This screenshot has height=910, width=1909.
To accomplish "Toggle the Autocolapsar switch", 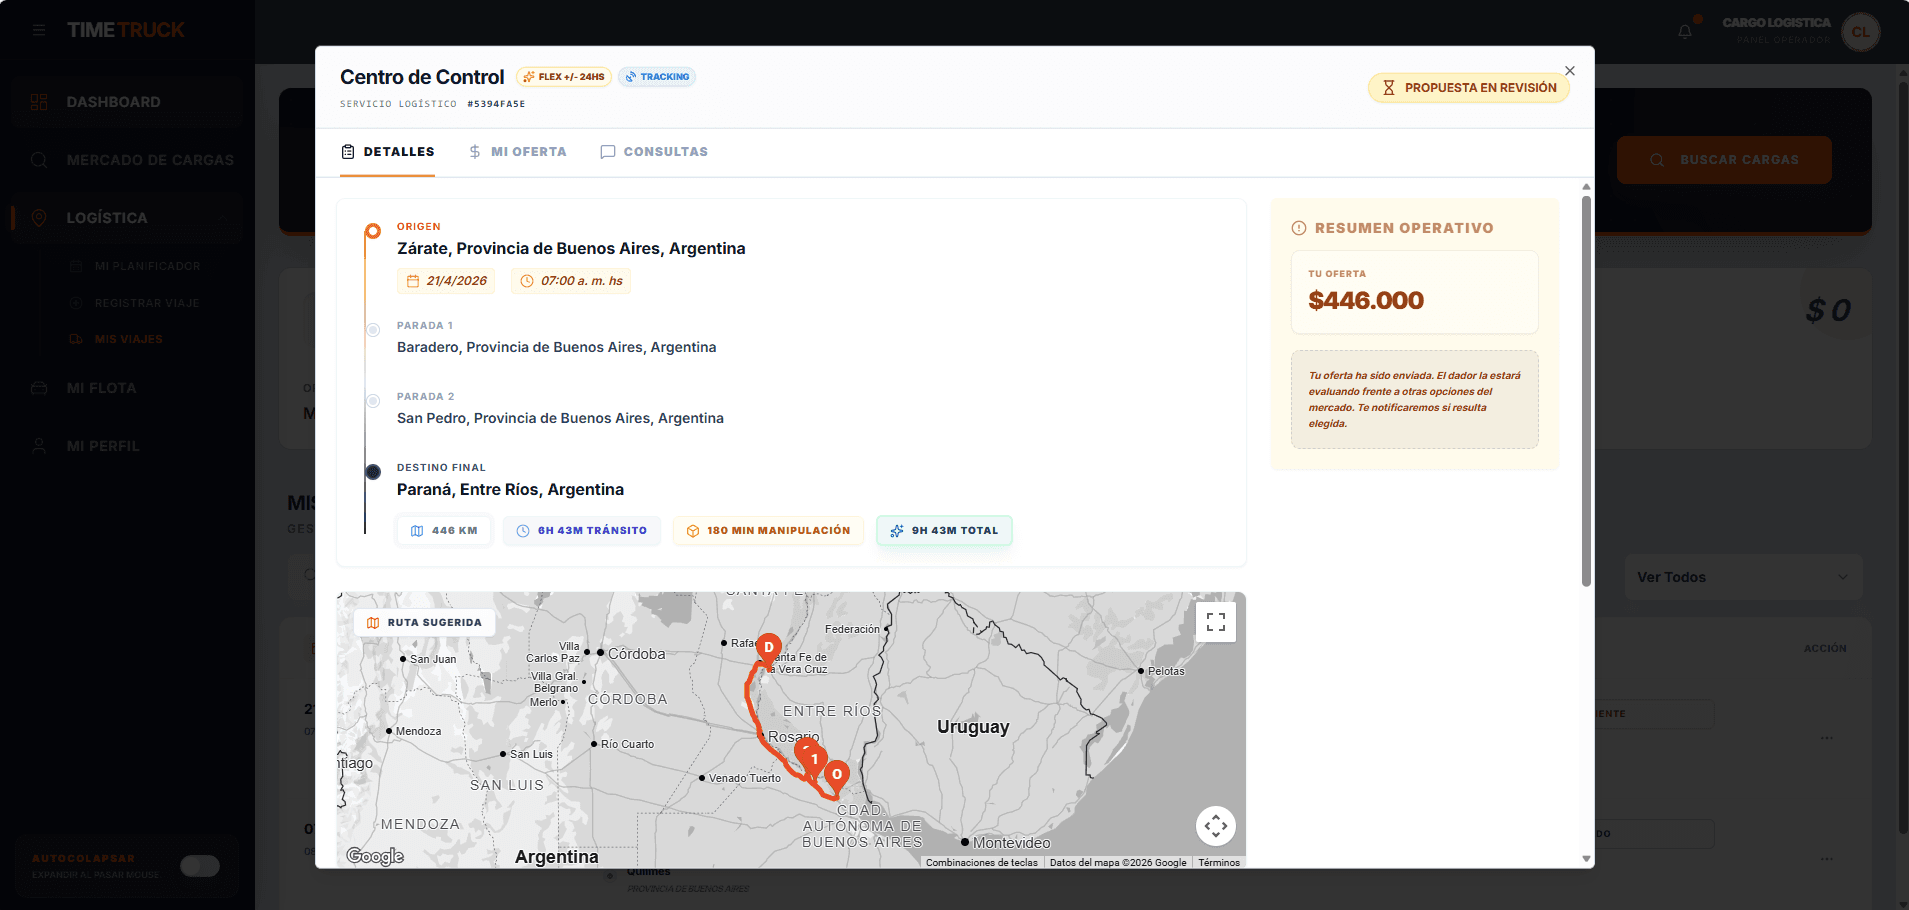I will 200,866.
